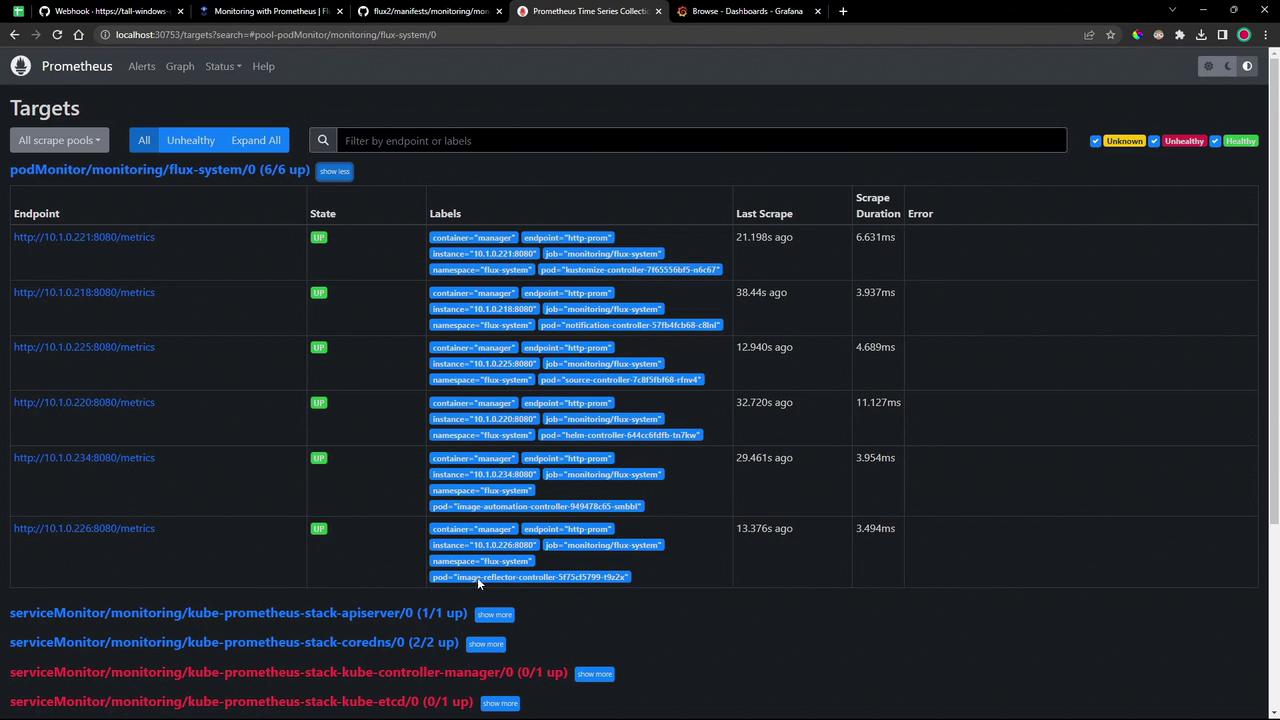Image resolution: width=1280 pixels, height=720 pixels.
Task: Open the Help navigation item
Action: pos(263,66)
